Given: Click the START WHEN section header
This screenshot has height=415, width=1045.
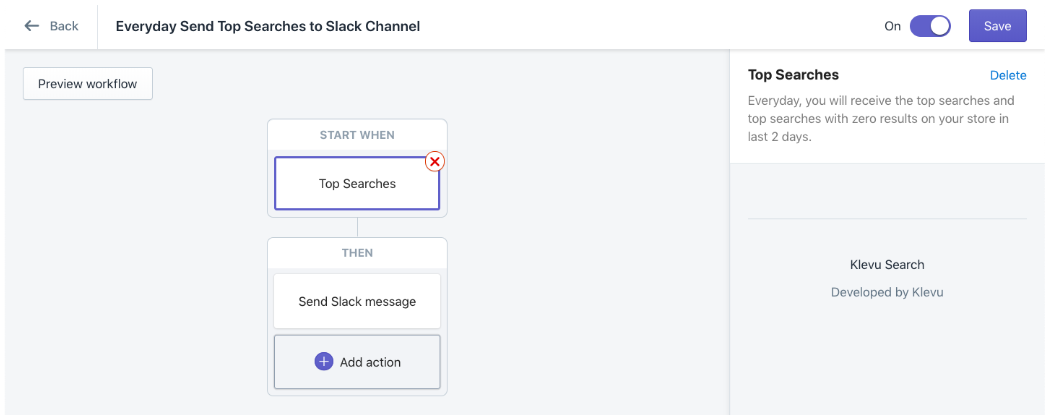Looking at the screenshot, I should (x=357, y=135).
